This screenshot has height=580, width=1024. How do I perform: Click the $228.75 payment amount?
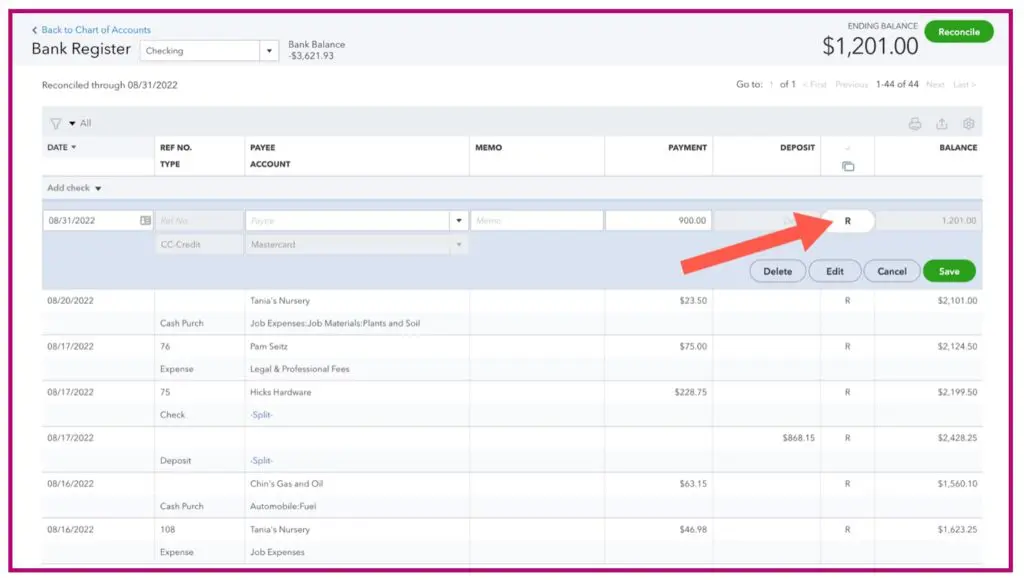pos(690,393)
